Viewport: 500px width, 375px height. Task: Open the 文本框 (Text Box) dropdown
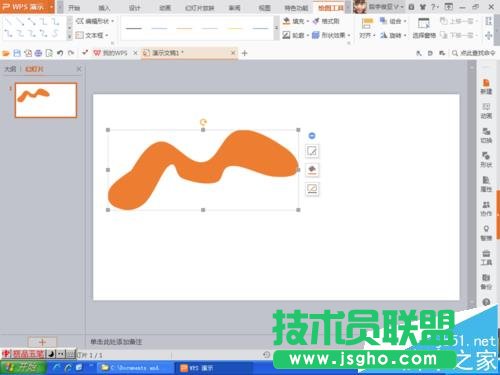click(x=93, y=35)
